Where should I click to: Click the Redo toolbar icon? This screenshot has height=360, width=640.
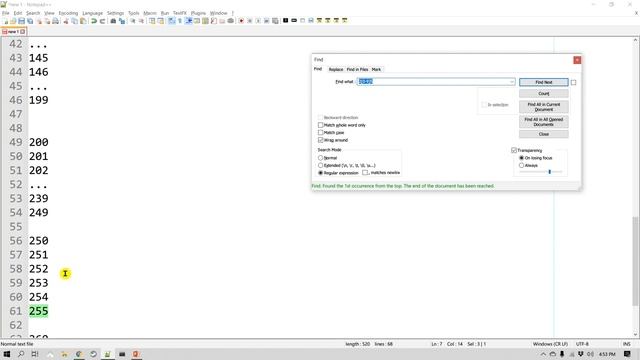(102, 21)
